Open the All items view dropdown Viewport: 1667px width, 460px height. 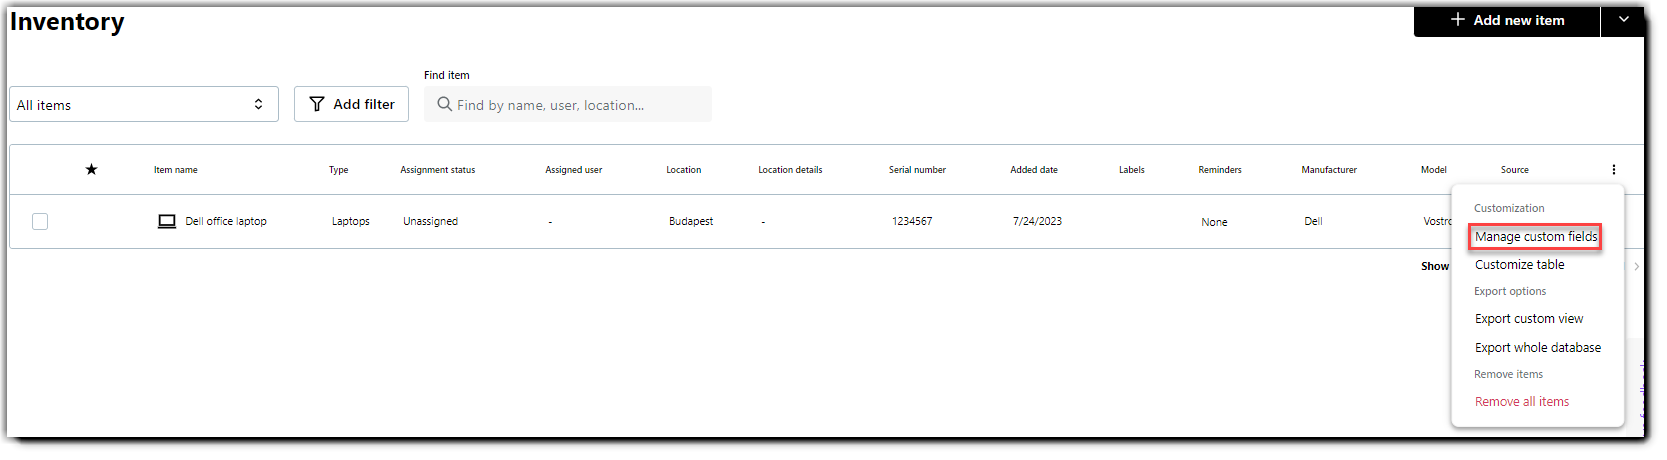[x=144, y=104]
